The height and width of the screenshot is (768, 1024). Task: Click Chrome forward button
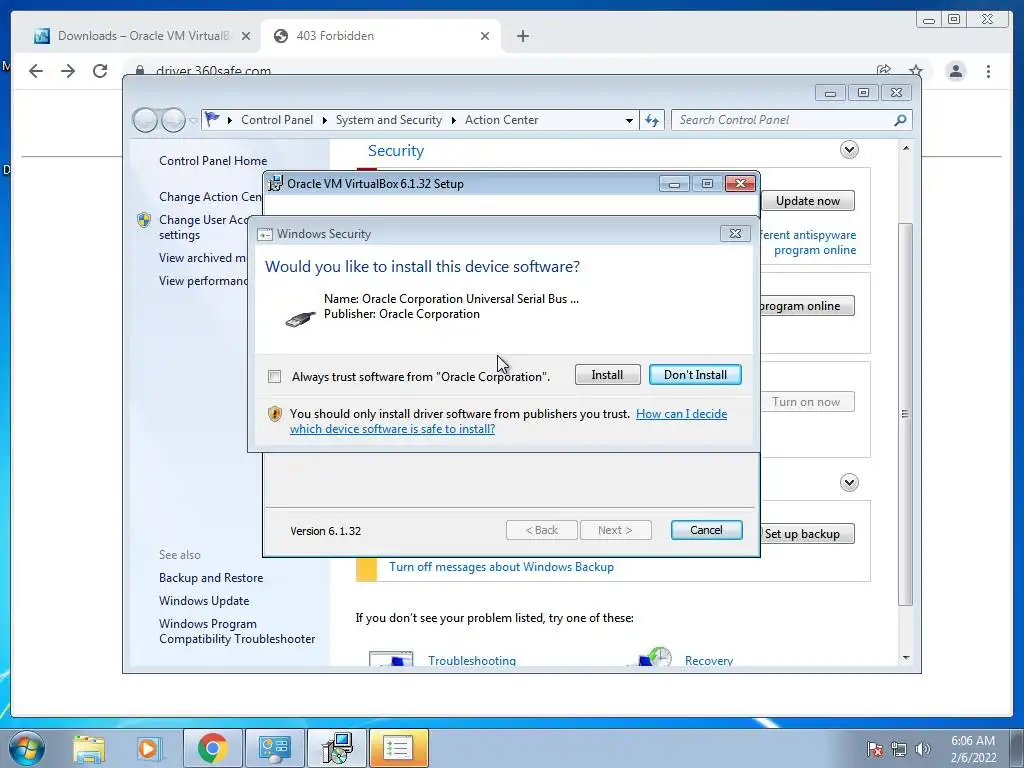coord(68,71)
